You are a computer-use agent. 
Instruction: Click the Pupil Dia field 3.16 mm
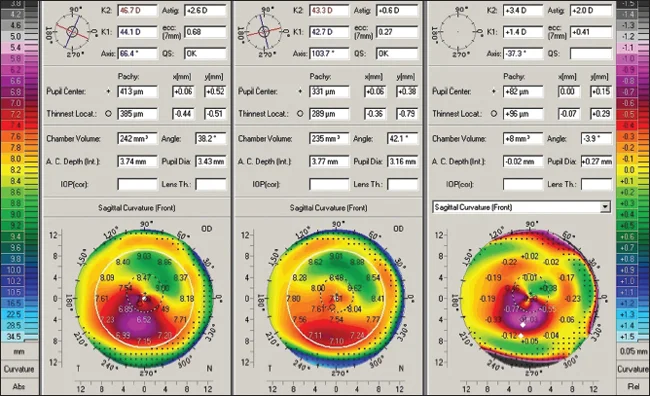(x=403, y=161)
